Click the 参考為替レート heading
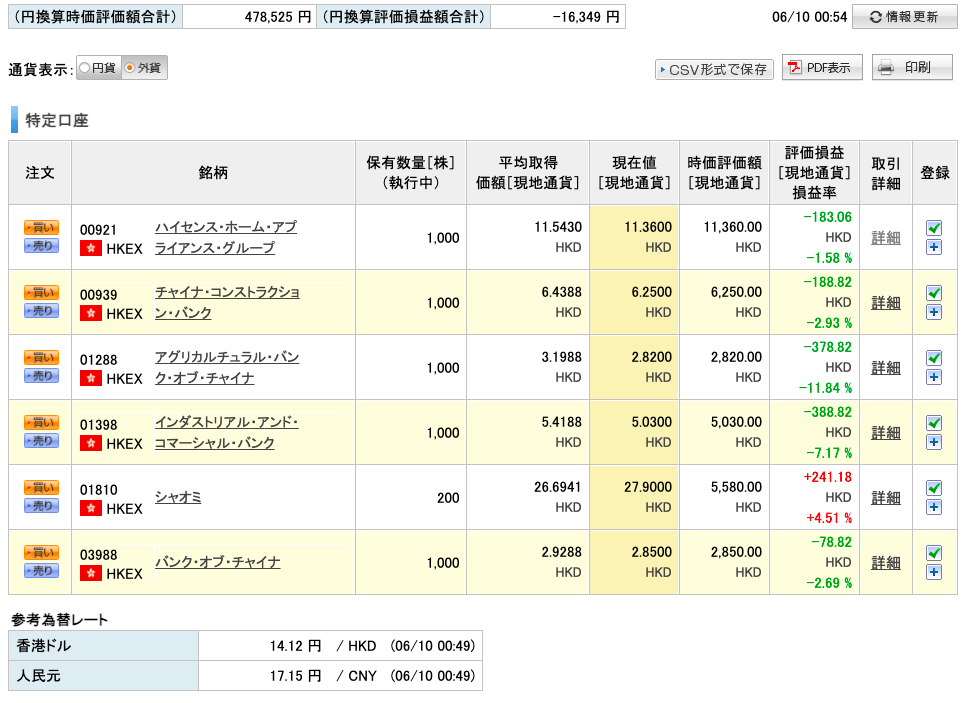971x703 pixels. coord(59,619)
